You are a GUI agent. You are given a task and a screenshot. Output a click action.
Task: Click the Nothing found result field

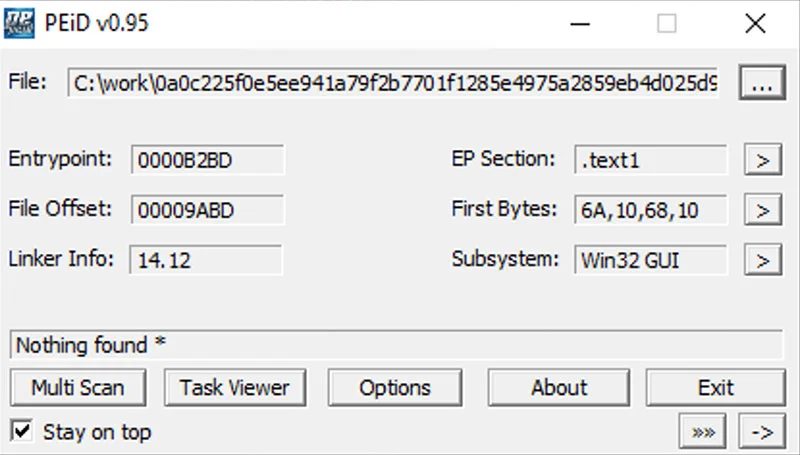(x=396, y=345)
